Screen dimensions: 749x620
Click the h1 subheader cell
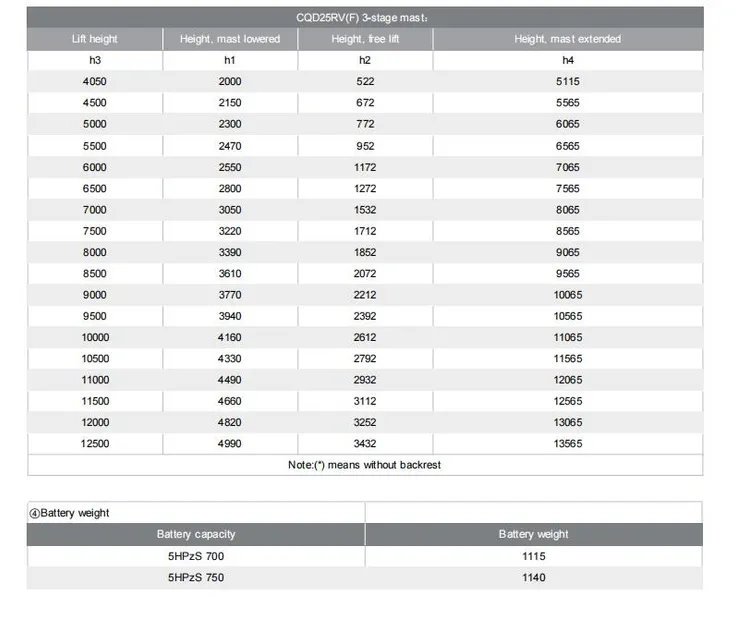coord(230,60)
